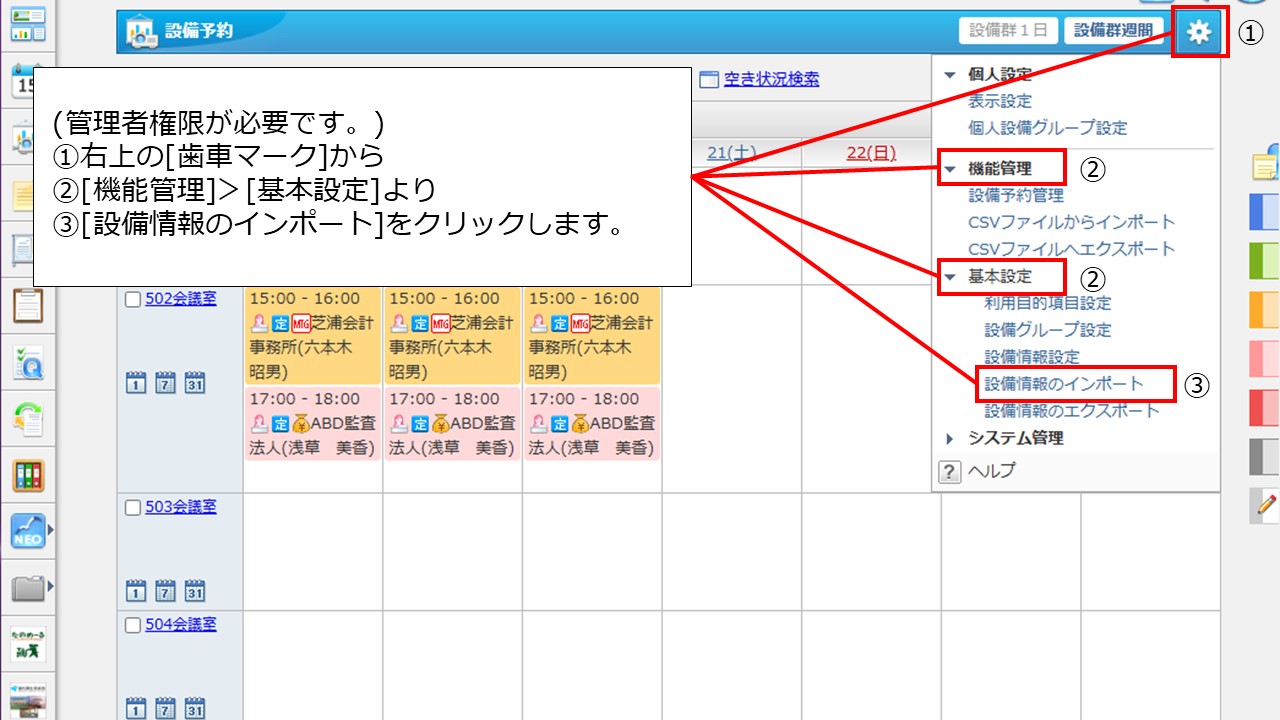Click the NEO chart icon in sidebar
This screenshot has height=720, width=1280.
pyautogui.click(x=28, y=530)
